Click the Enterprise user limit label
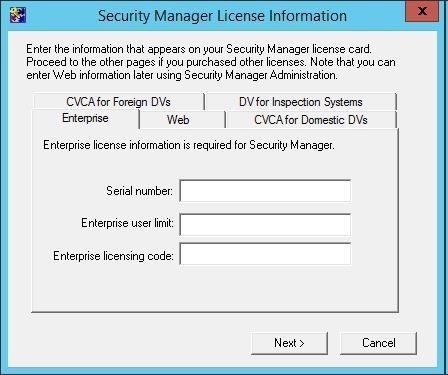This screenshot has height=375, width=448. point(127,223)
